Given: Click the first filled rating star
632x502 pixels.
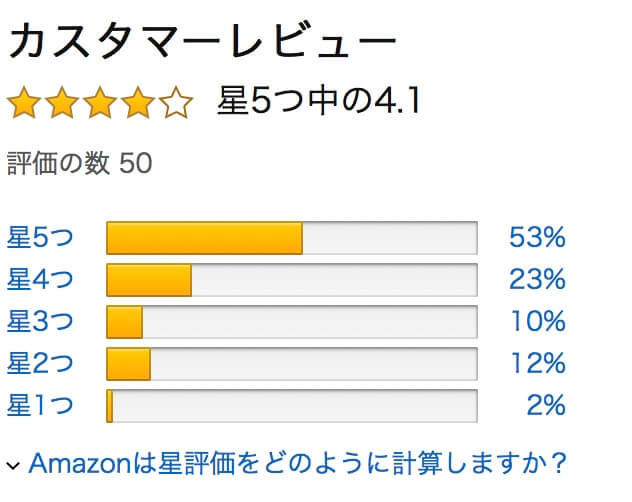Looking at the screenshot, I should pyautogui.click(x=24, y=102).
